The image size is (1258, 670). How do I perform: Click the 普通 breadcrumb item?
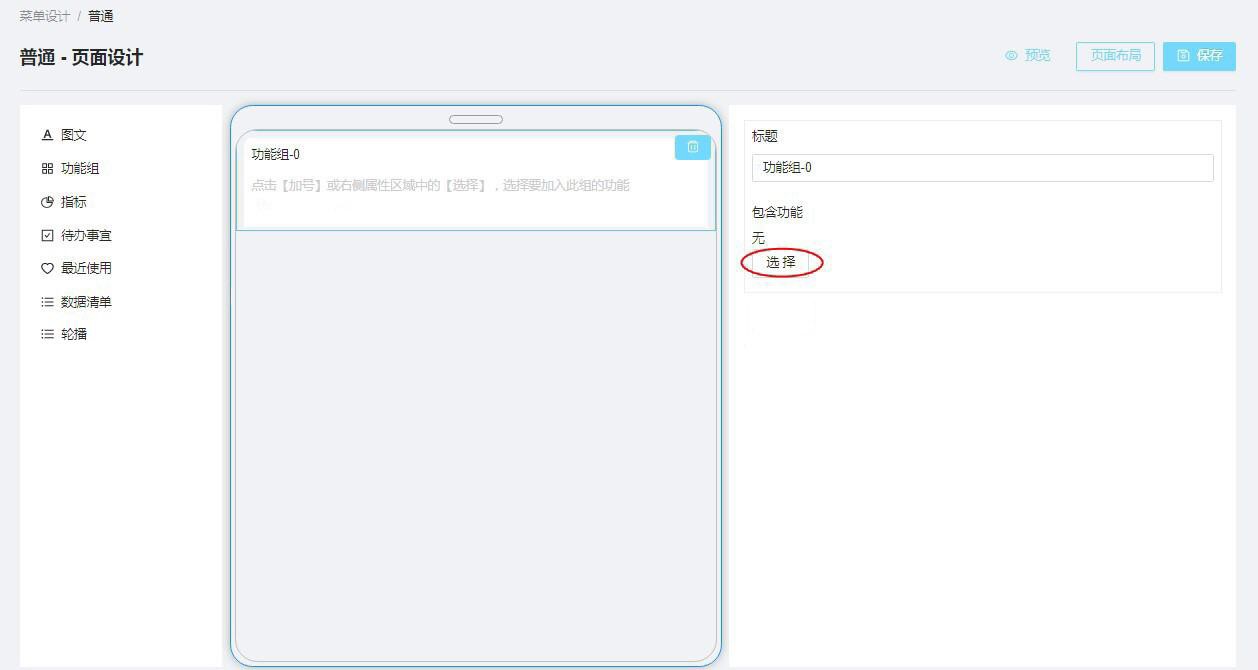(x=101, y=17)
